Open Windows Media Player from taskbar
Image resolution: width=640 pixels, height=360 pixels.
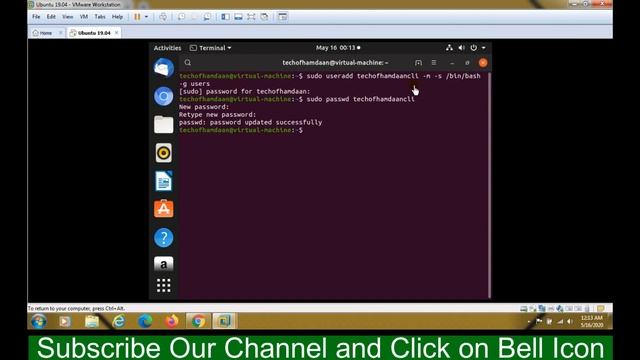pyautogui.click(x=65, y=322)
